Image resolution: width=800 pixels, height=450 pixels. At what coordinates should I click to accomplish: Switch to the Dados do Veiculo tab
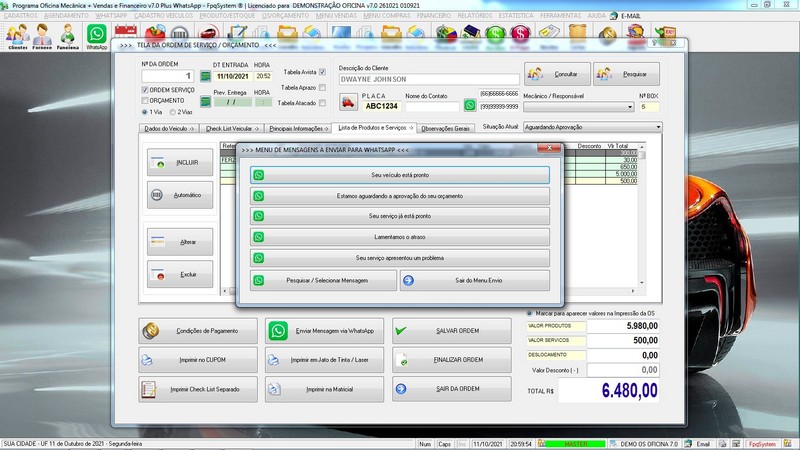169,129
